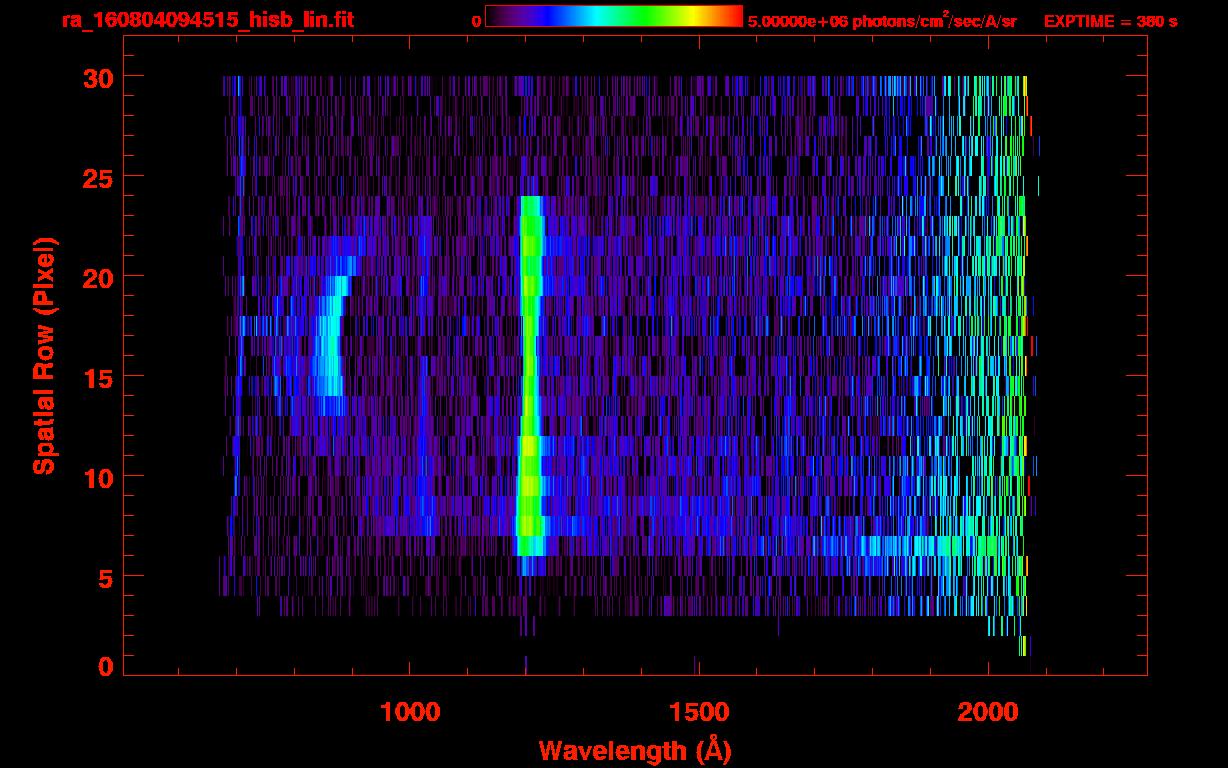Click the filename ra_160804094515_hisb_lin.fit
This screenshot has height=768, width=1228.
(x=207, y=21)
